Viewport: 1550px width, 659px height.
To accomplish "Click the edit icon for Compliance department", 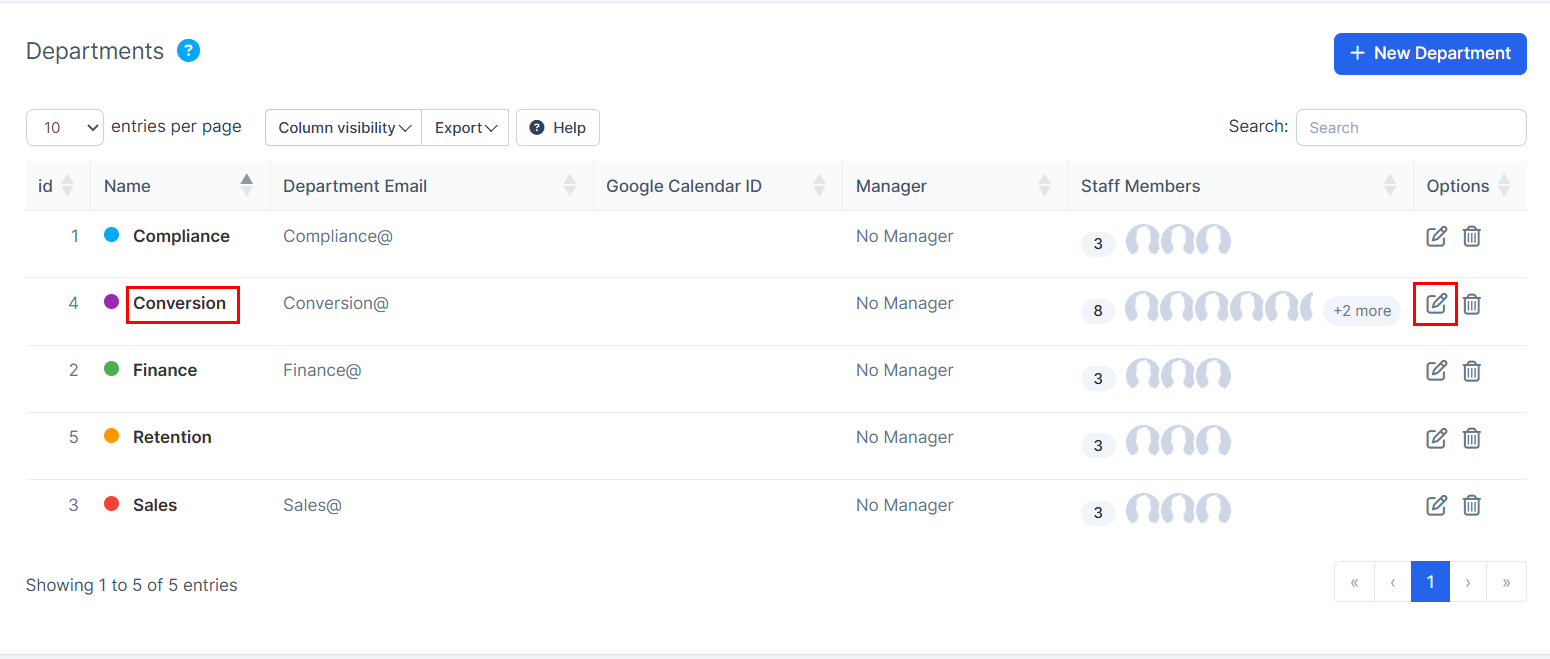I will pyautogui.click(x=1436, y=237).
